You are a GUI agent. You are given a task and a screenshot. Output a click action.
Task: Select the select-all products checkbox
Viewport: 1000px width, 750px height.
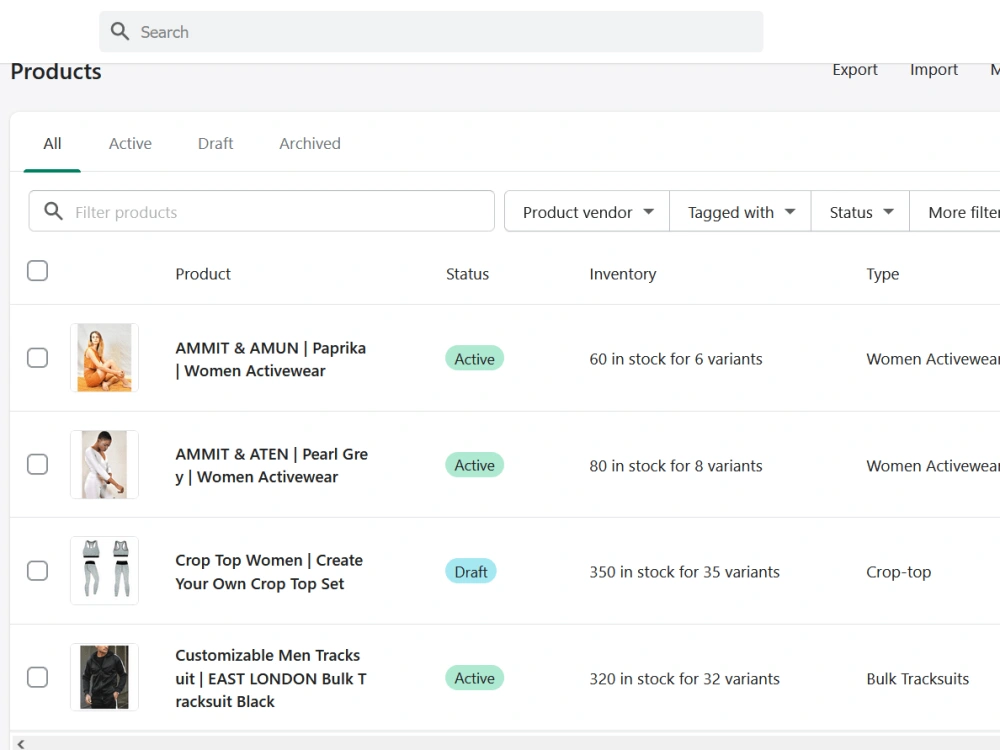(x=37, y=270)
